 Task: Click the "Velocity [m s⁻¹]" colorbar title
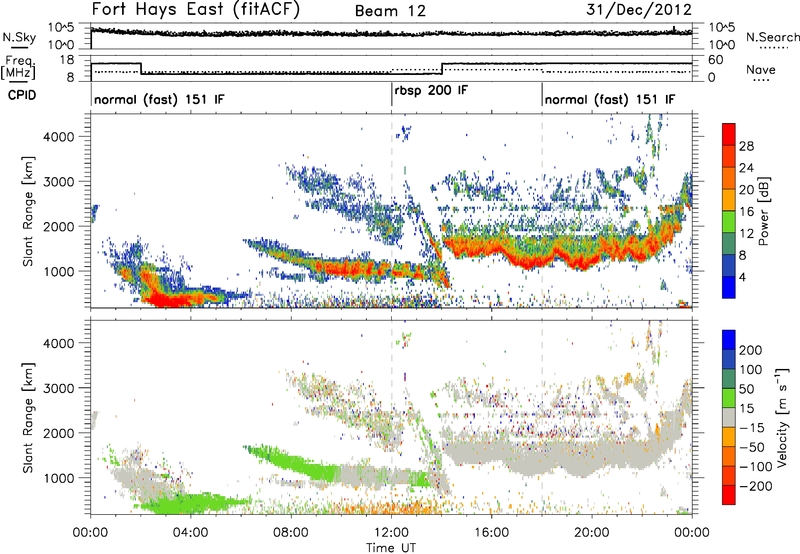(782, 417)
